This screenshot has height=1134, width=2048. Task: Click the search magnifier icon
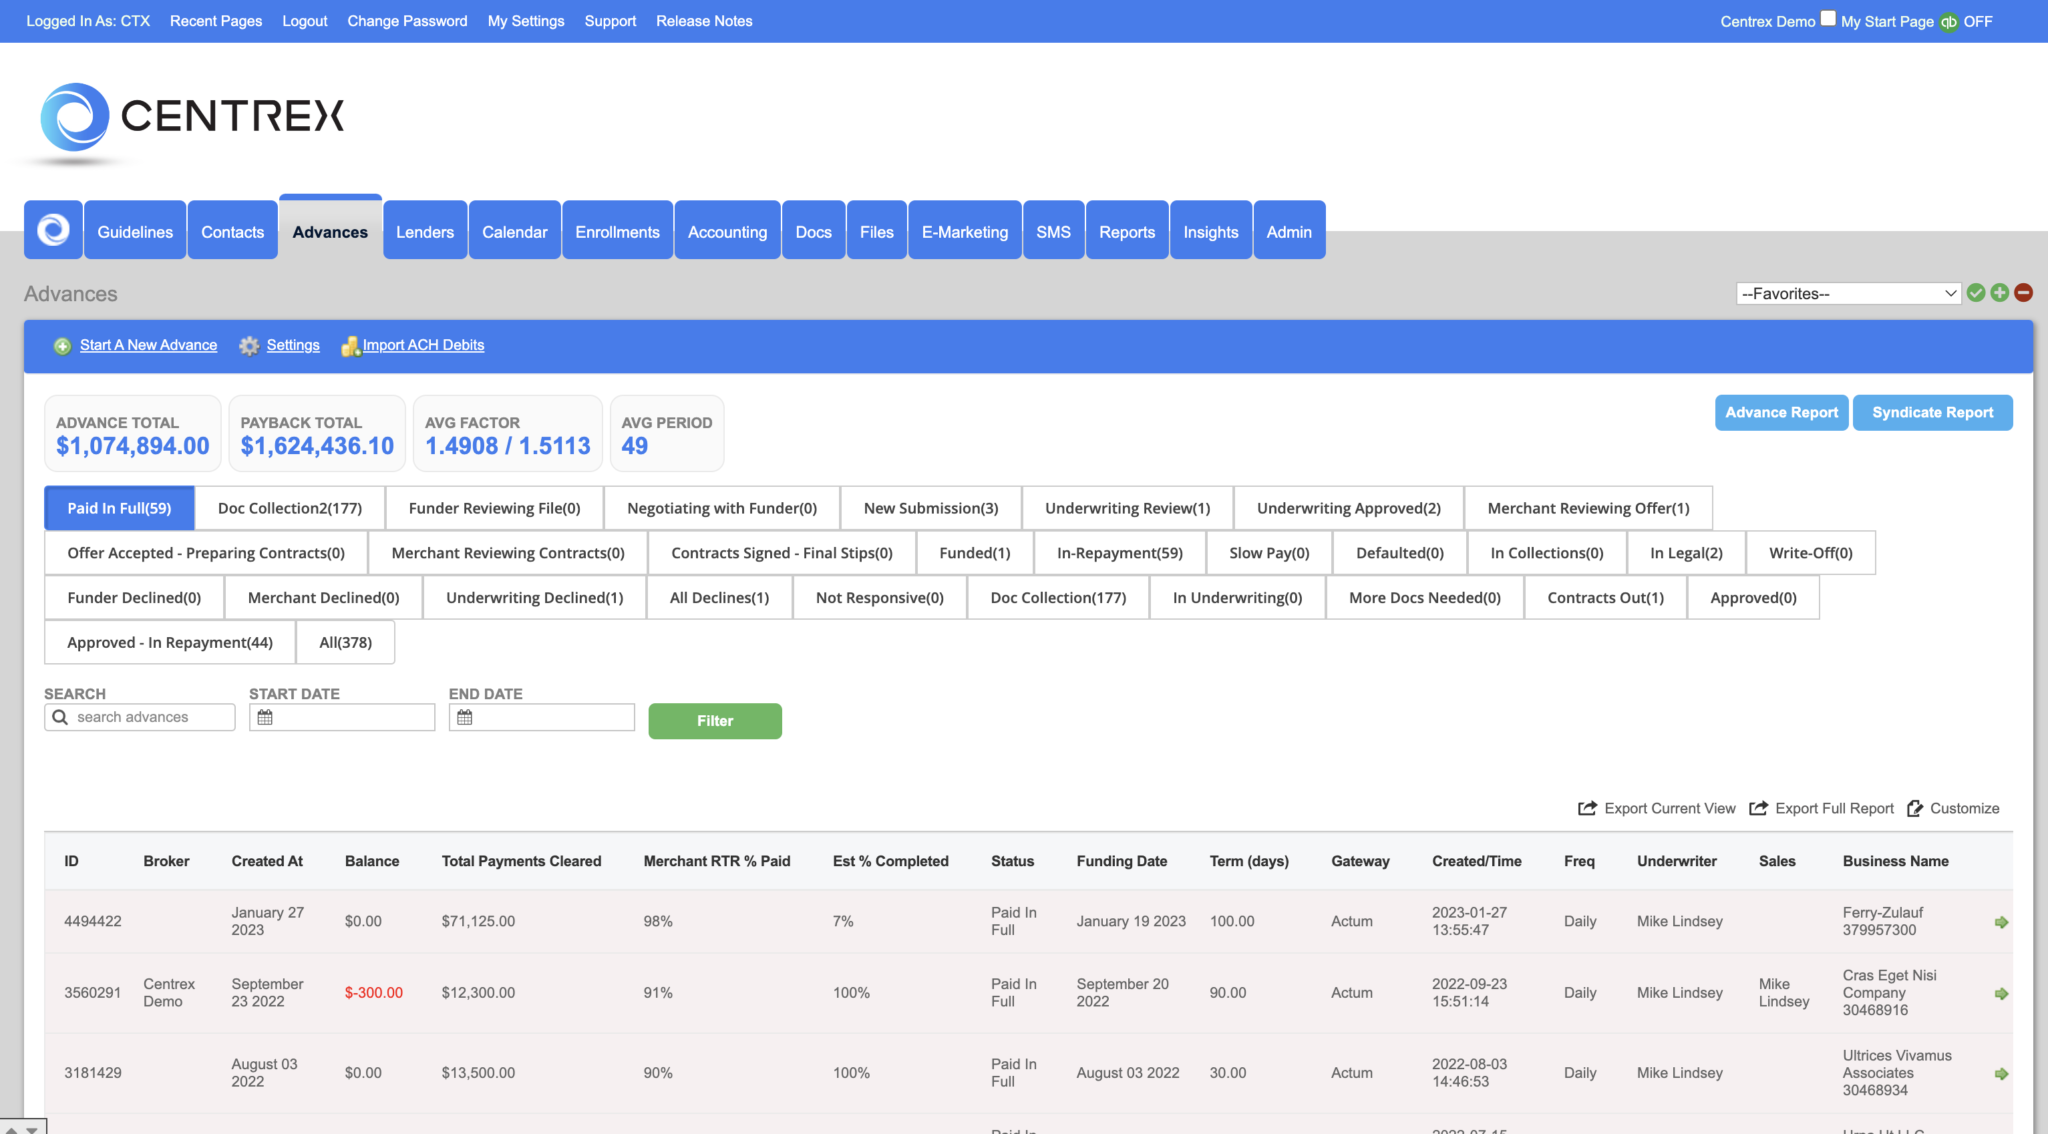tap(60, 717)
